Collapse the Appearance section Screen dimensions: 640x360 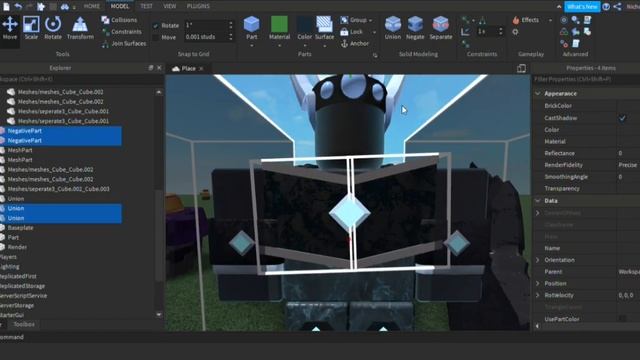pos(538,93)
